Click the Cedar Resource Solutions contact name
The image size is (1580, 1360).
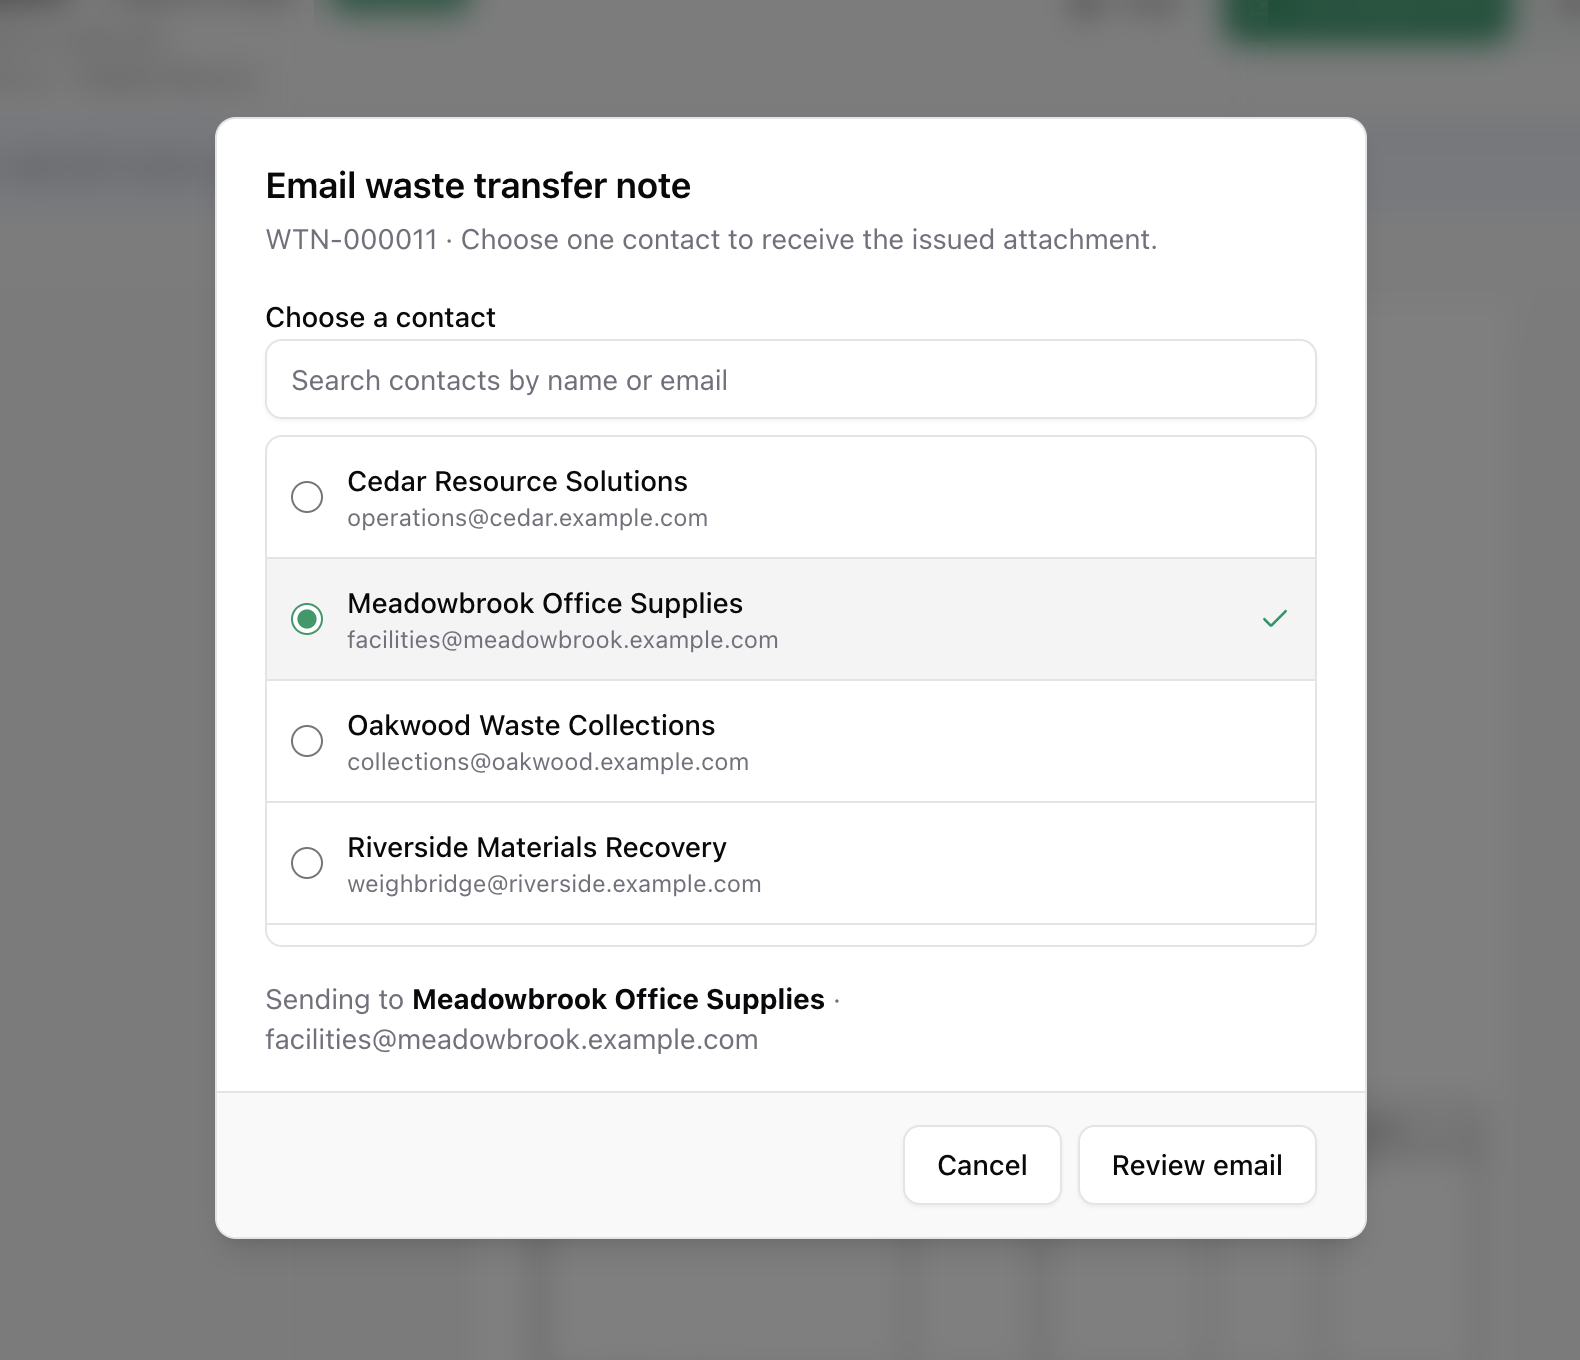tap(517, 481)
